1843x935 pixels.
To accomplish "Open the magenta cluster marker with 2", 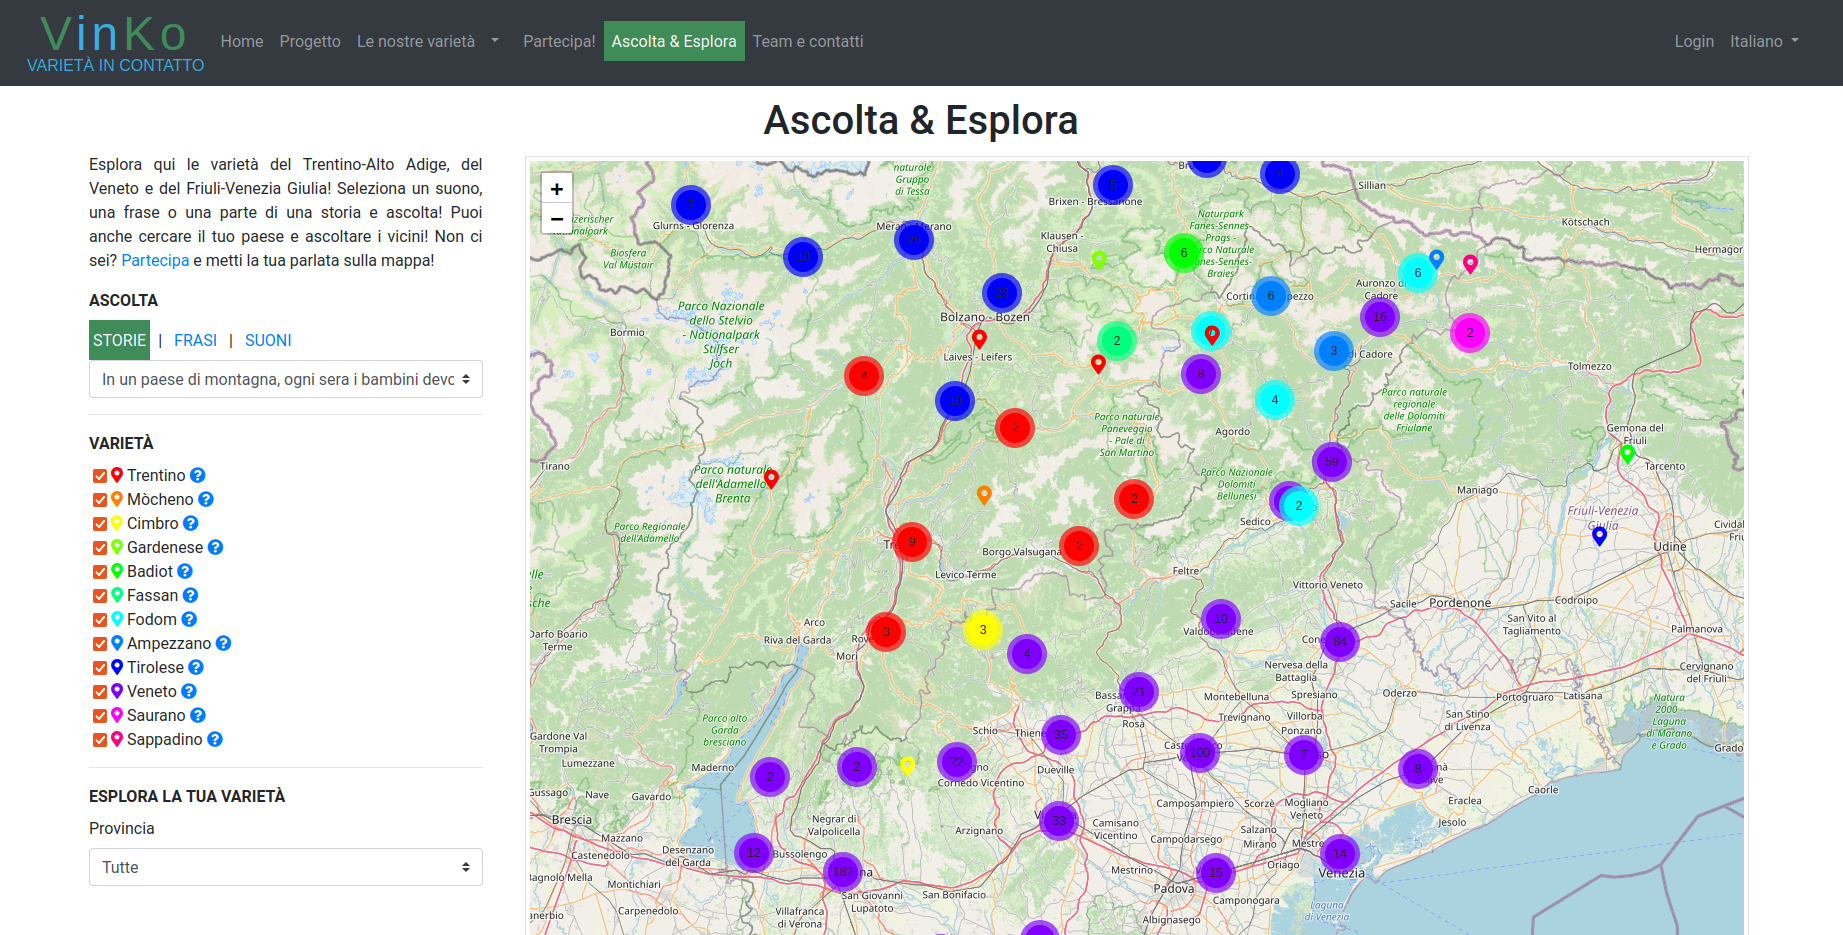I will pyautogui.click(x=1469, y=333).
